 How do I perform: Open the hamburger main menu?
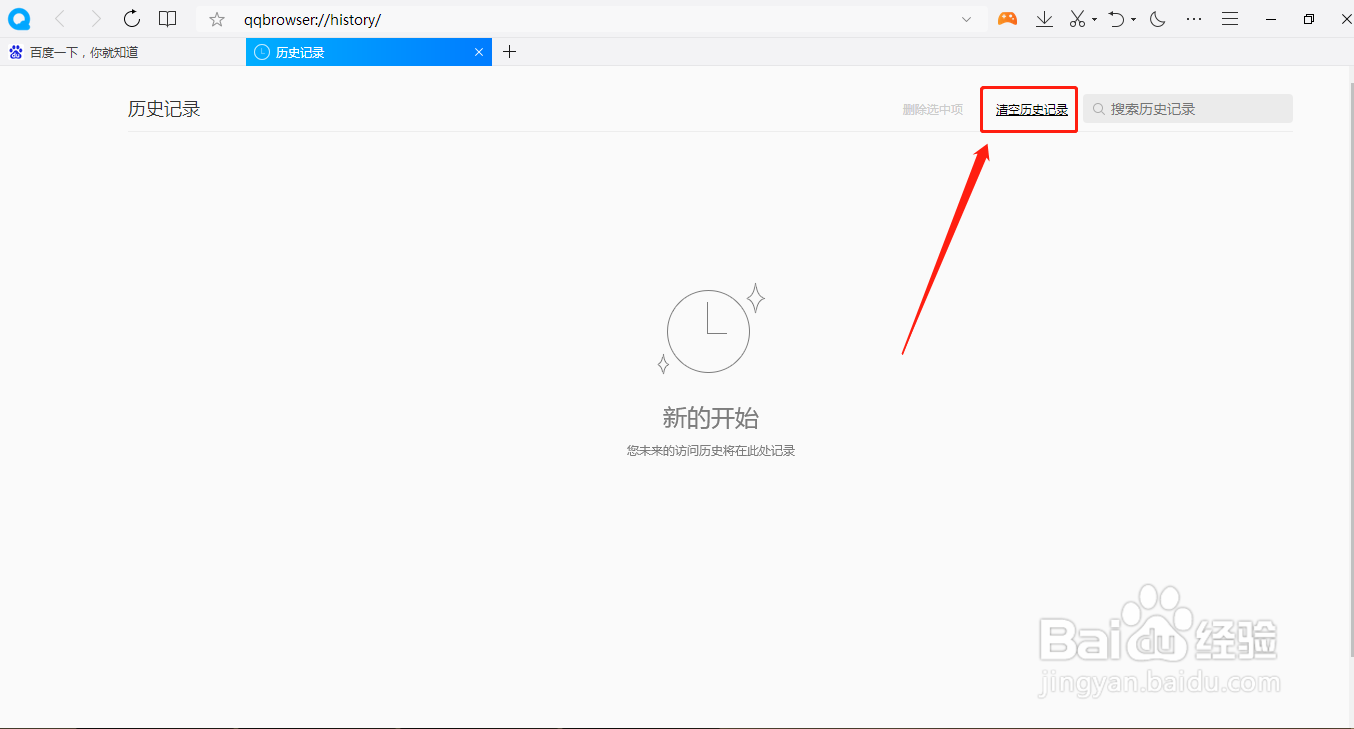pos(1231,19)
